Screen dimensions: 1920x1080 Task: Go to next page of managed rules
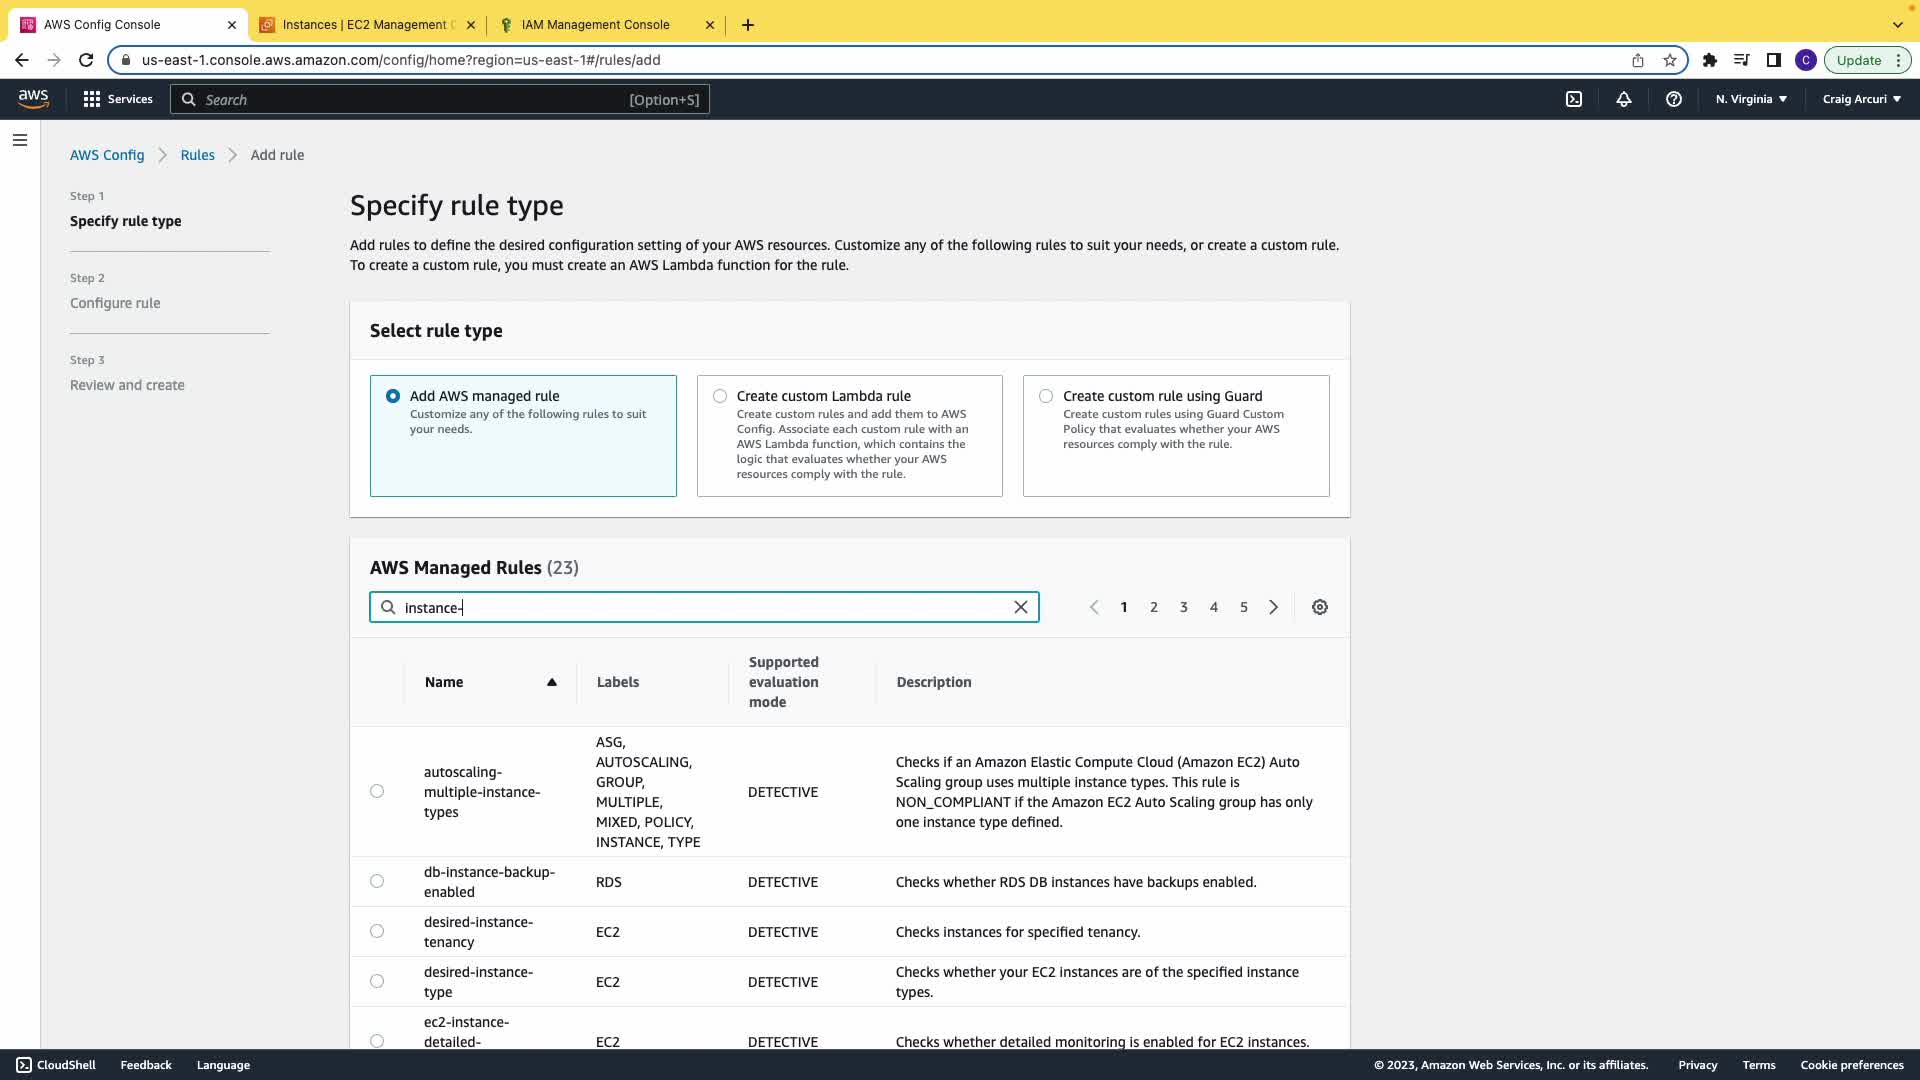(1273, 607)
